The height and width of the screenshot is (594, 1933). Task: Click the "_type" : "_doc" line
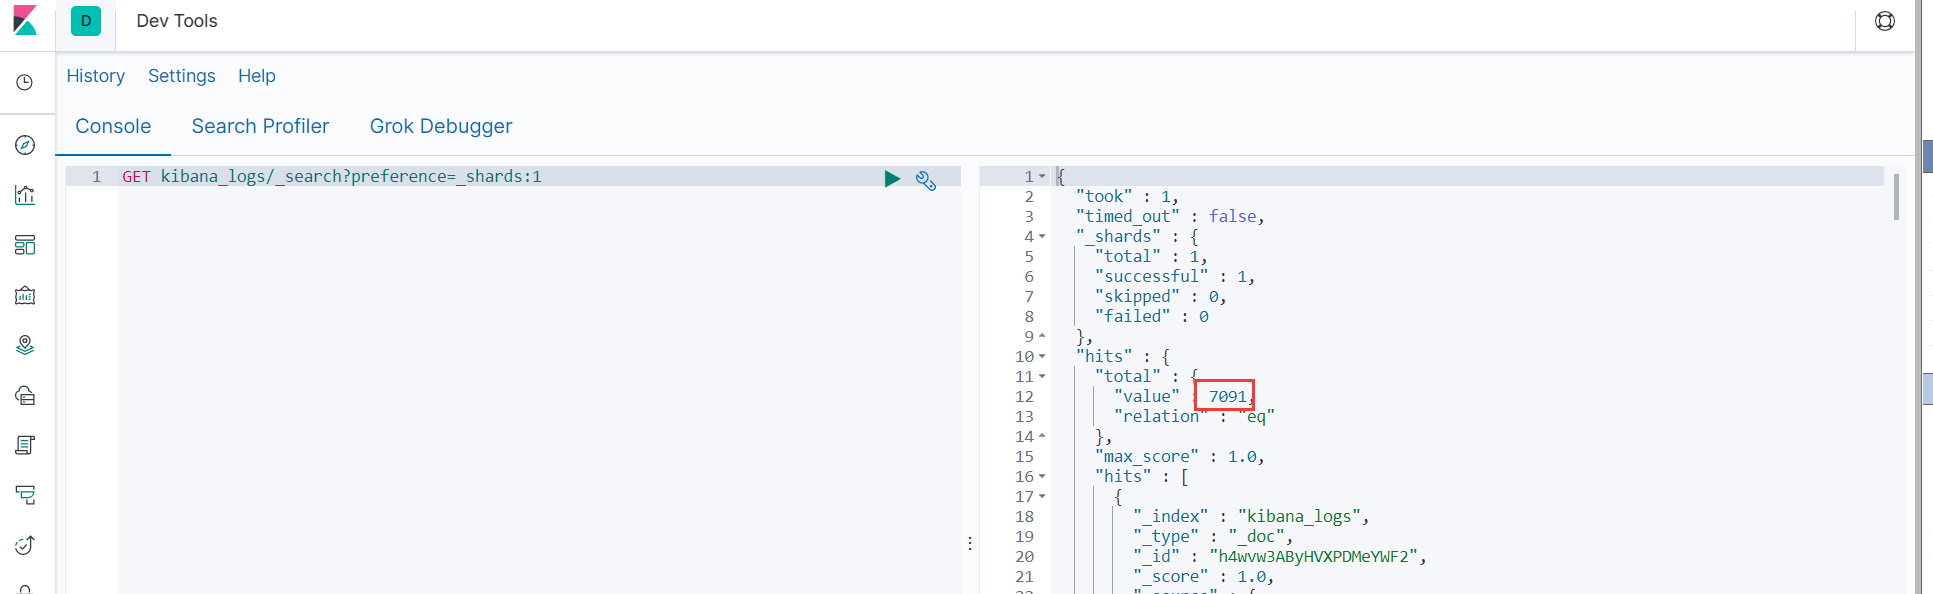pos(1213,536)
